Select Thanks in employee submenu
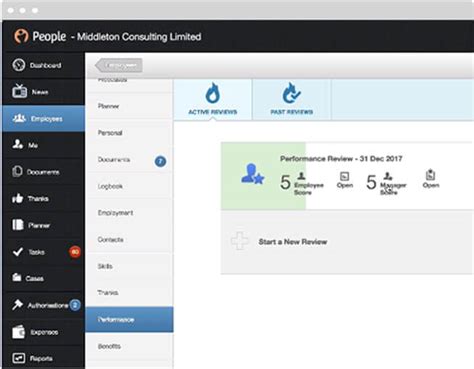Viewport: 474px width, 369px height. coord(129,293)
